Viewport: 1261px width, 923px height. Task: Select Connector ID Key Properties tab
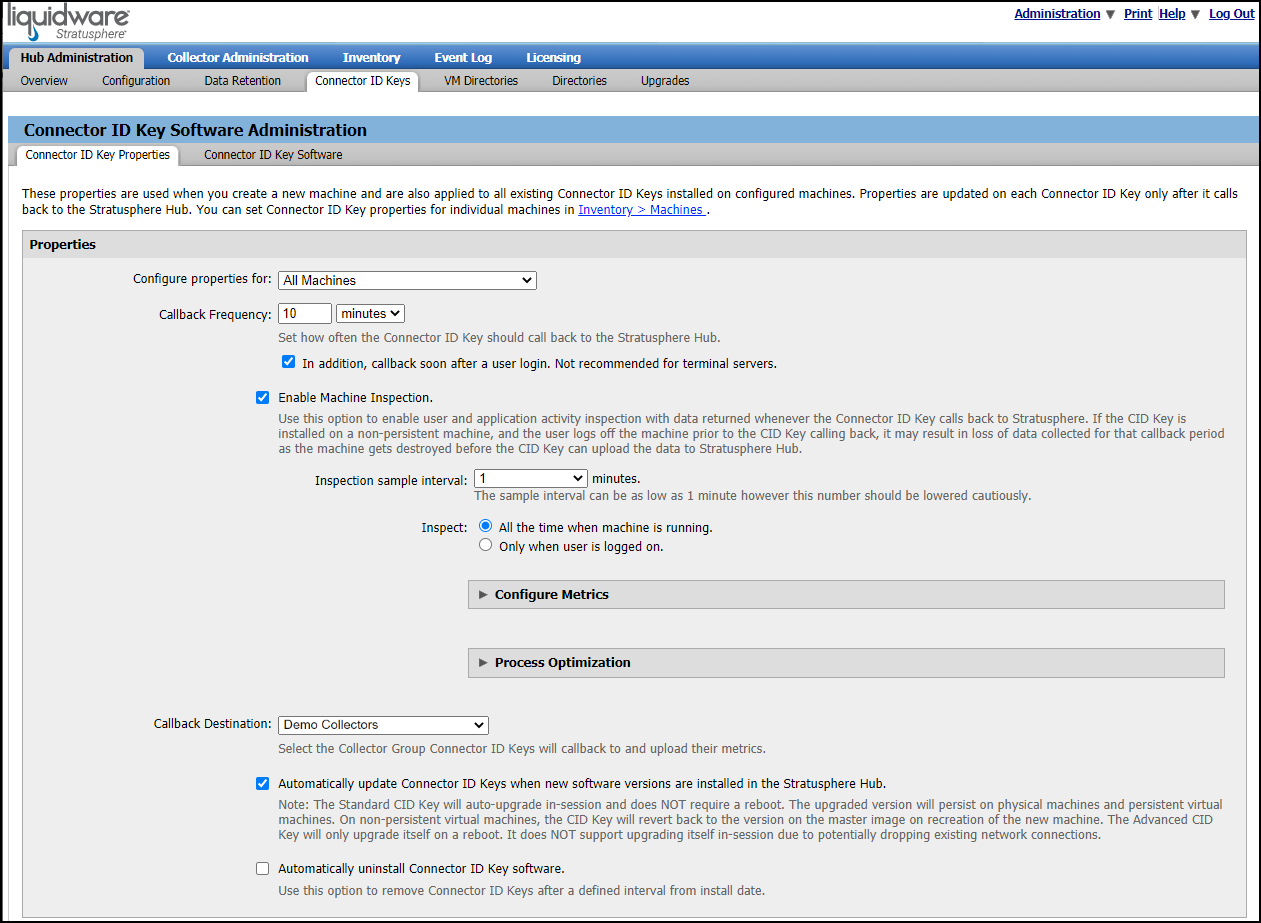point(98,155)
